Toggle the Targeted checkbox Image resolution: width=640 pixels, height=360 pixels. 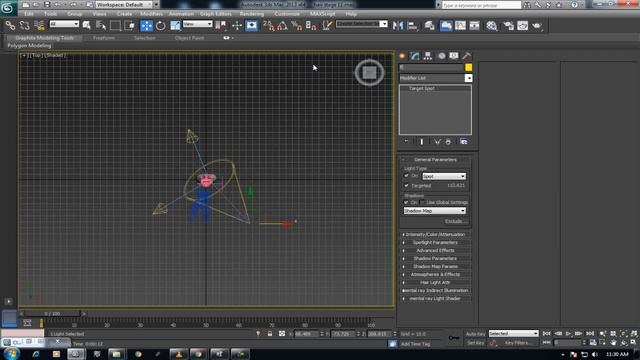coord(406,186)
